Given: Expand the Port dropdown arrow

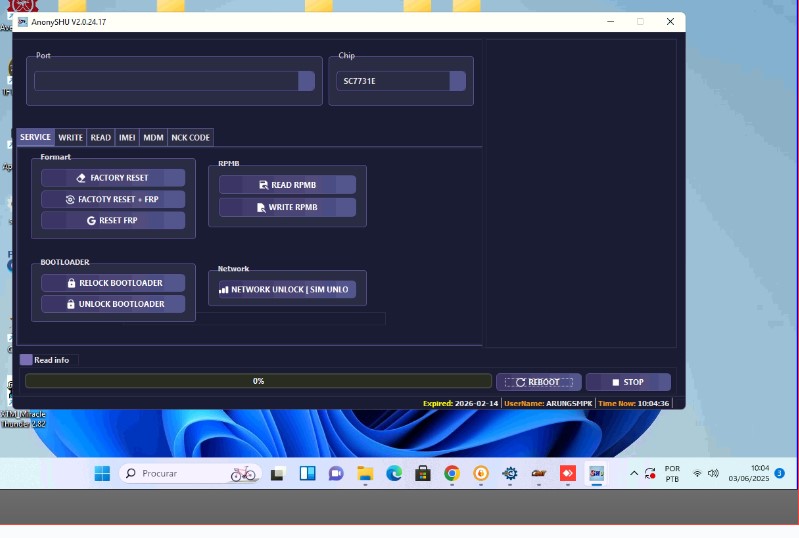Looking at the screenshot, I should (306, 81).
